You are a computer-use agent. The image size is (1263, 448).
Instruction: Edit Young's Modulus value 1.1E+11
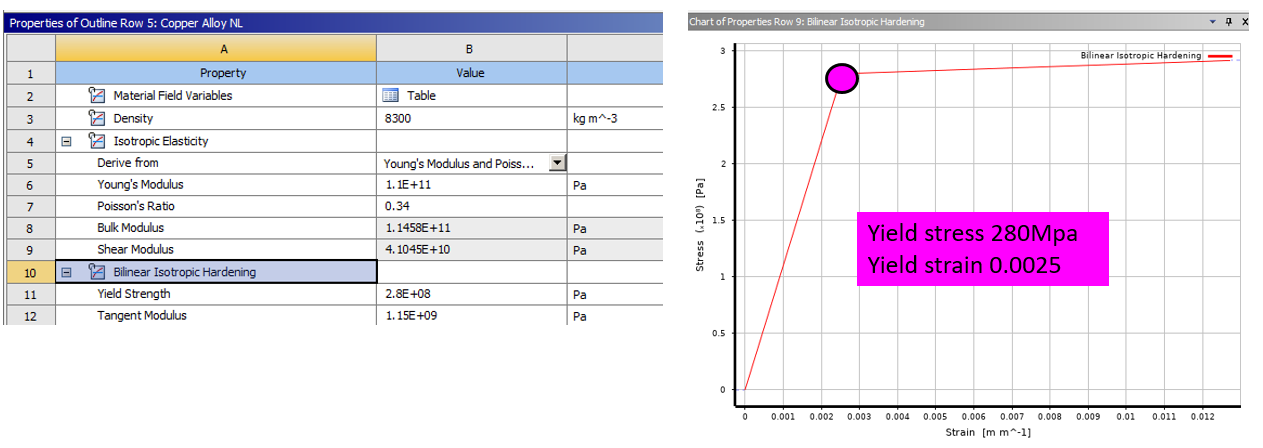pyautogui.click(x=407, y=185)
